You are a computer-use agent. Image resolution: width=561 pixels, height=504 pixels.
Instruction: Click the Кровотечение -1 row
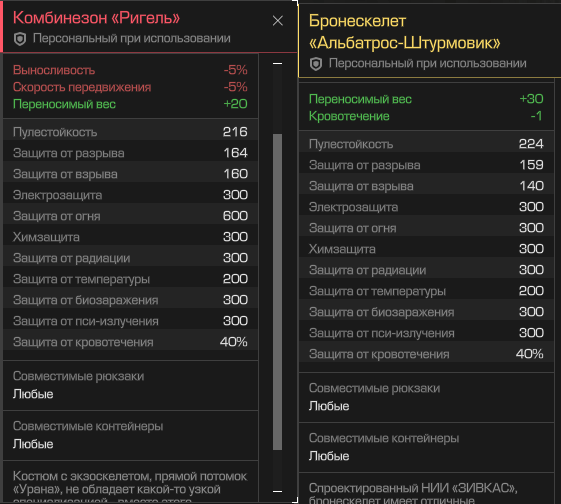click(x=426, y=116)
